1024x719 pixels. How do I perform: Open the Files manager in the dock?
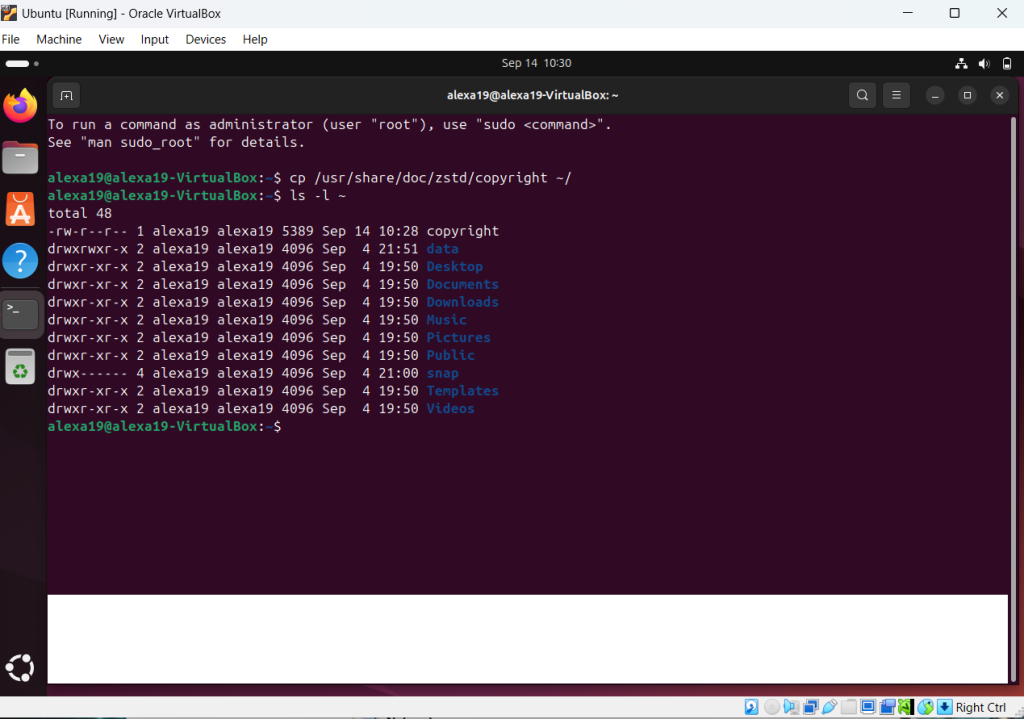20,157
